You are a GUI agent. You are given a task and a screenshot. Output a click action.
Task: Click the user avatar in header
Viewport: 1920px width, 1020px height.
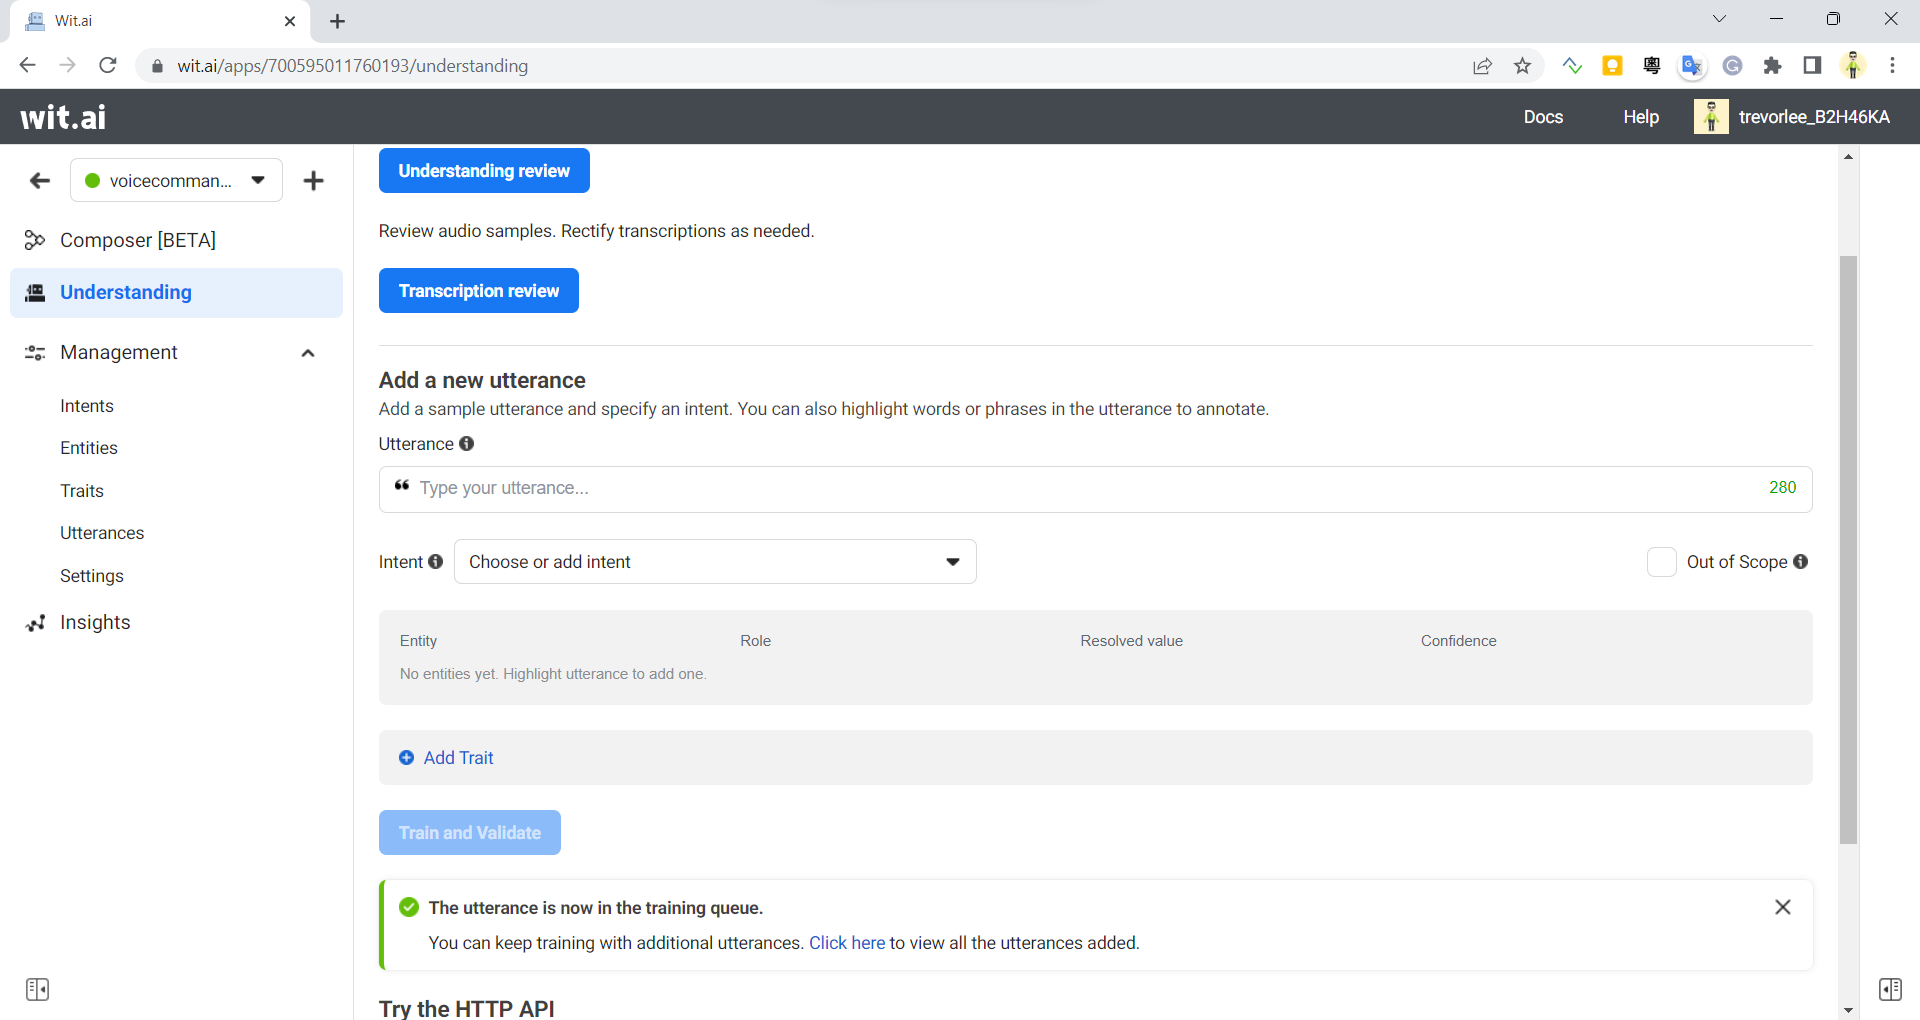pos(1711,117)
